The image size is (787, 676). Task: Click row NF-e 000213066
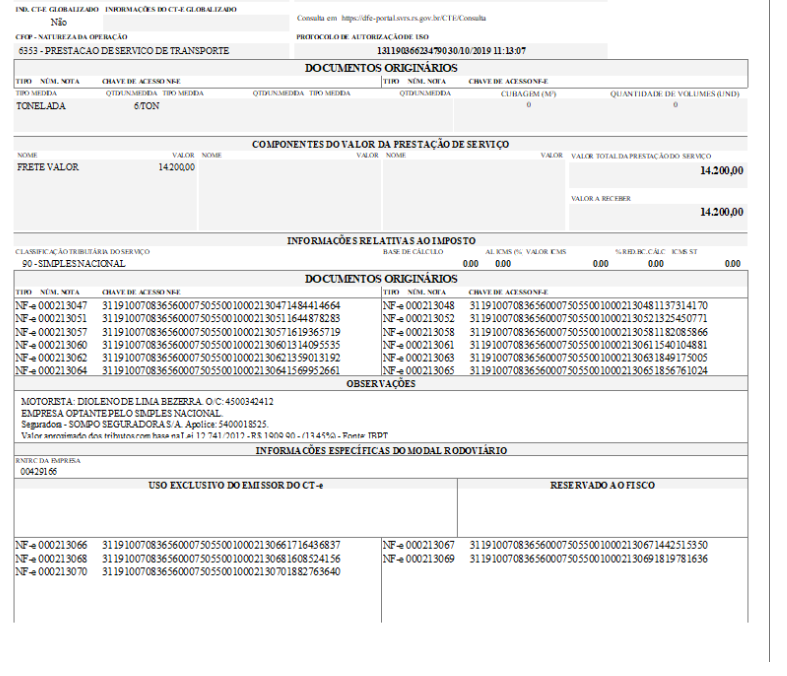178,545
